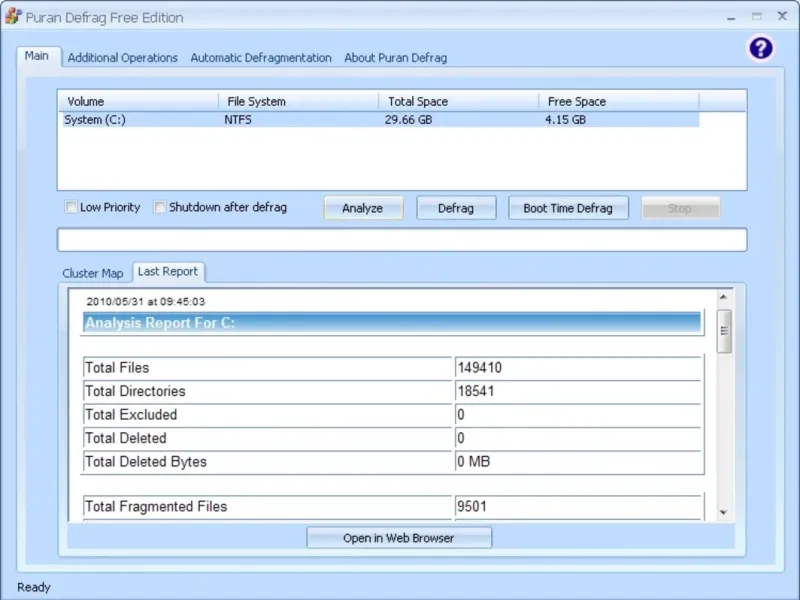Screen dimensions: 800x600
Task: Click the Puran Defrag app icon in title bar
Action: [x=13, y=16]
